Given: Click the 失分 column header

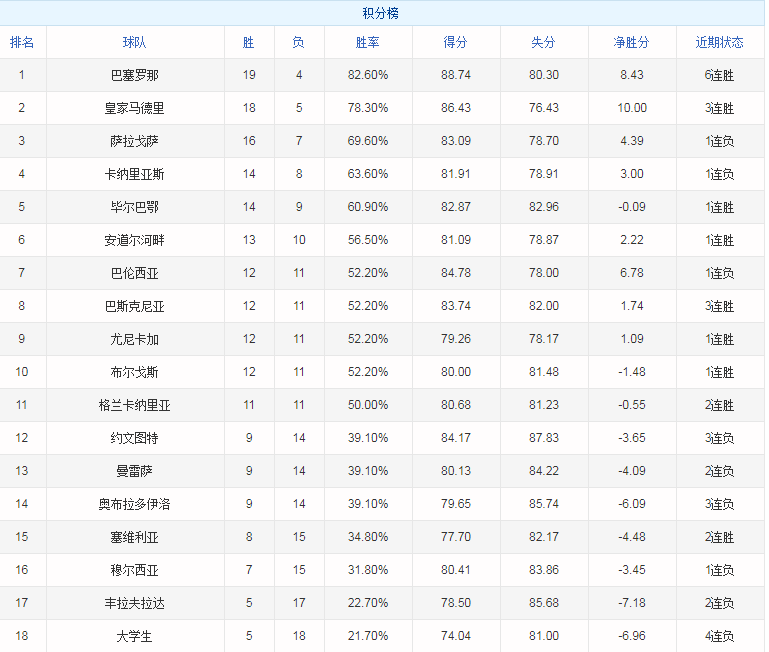Looking at the screenshot, I should [x=543, y=42].
